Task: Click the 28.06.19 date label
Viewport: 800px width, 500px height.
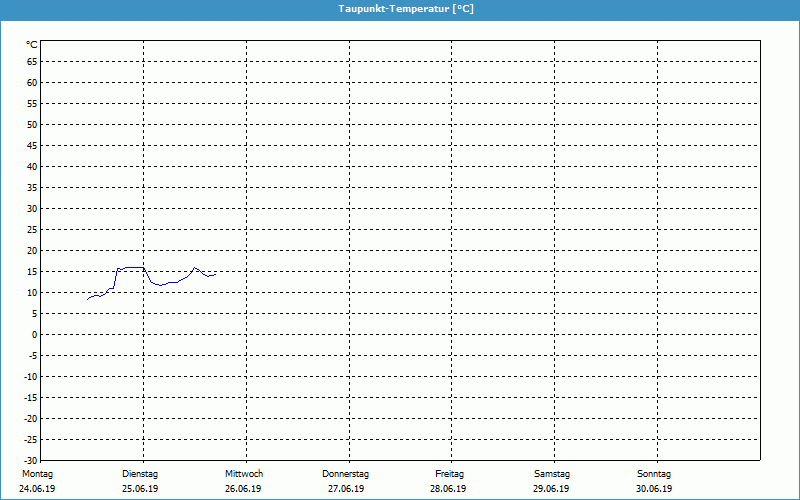Action: coord(448,489)
